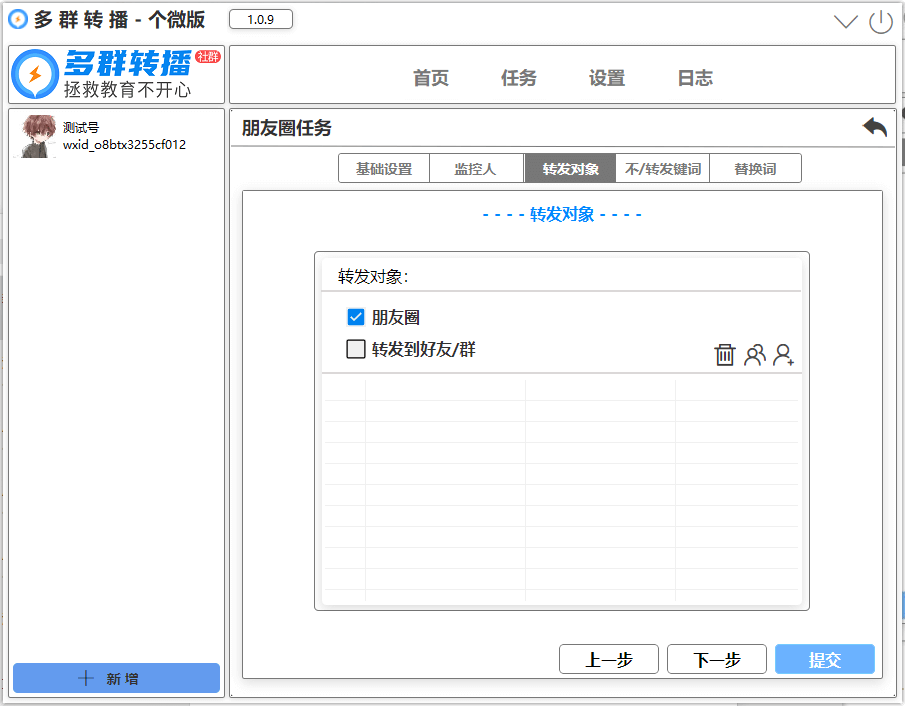Click the add friend icon
905x706 pixels.
click(784, 354)
